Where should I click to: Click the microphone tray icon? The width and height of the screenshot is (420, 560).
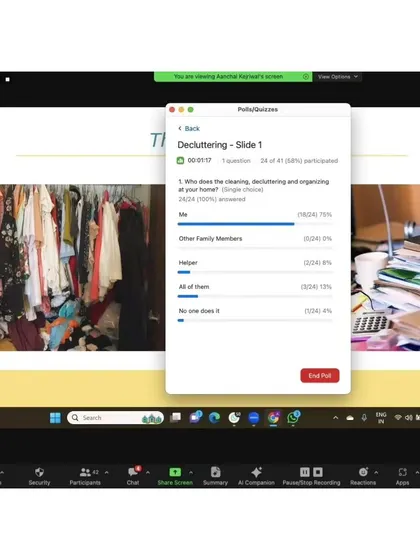coord(364,418)
